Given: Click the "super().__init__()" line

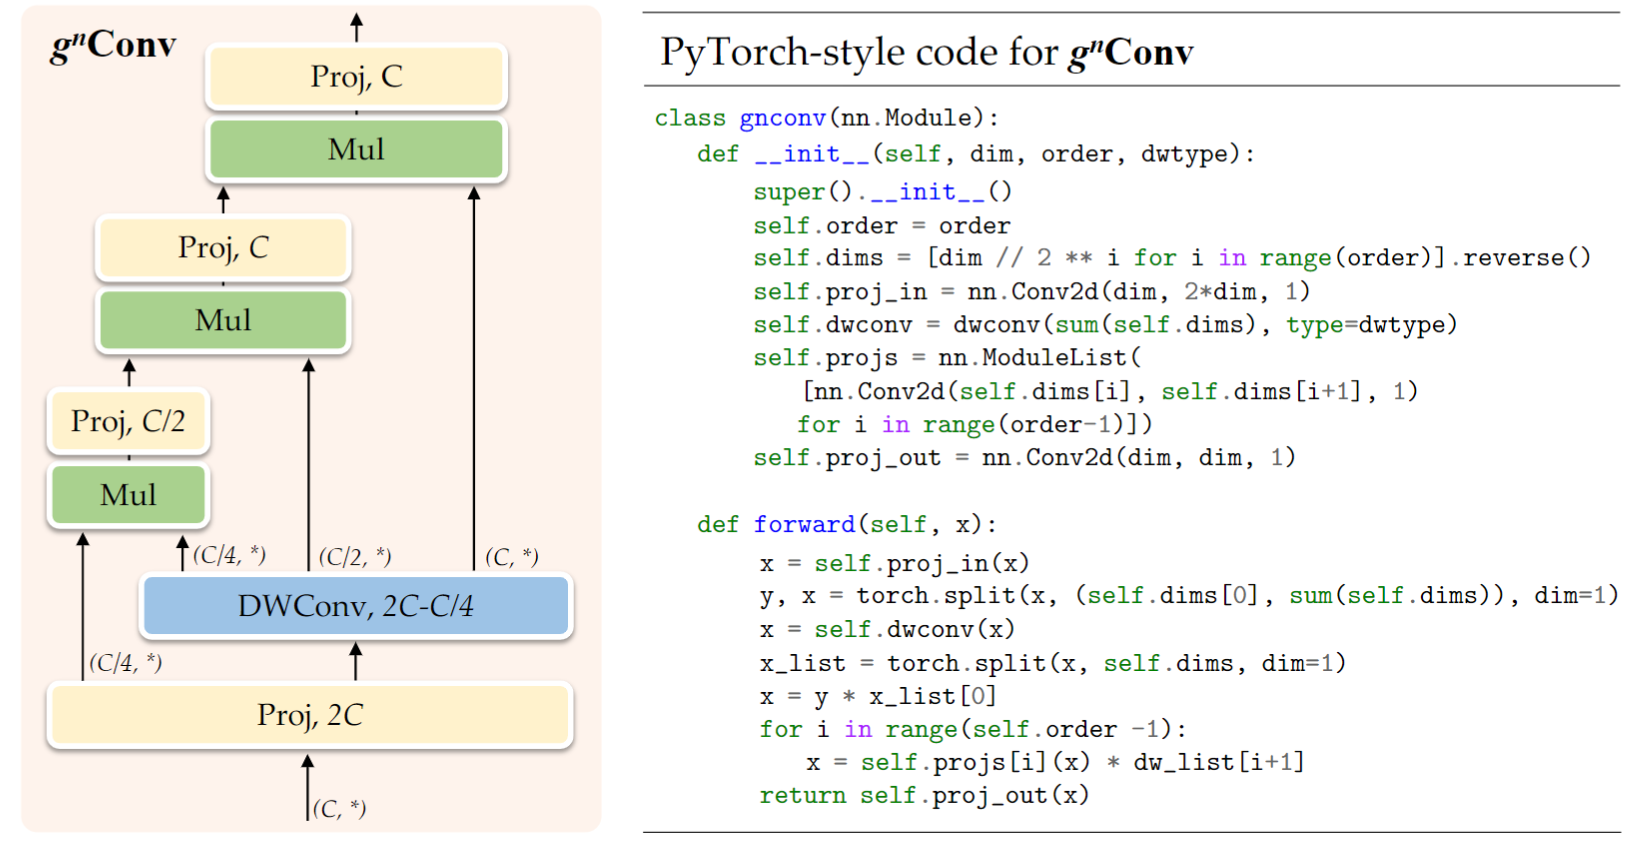Looking at the screenshot, I should click(883, 191).
